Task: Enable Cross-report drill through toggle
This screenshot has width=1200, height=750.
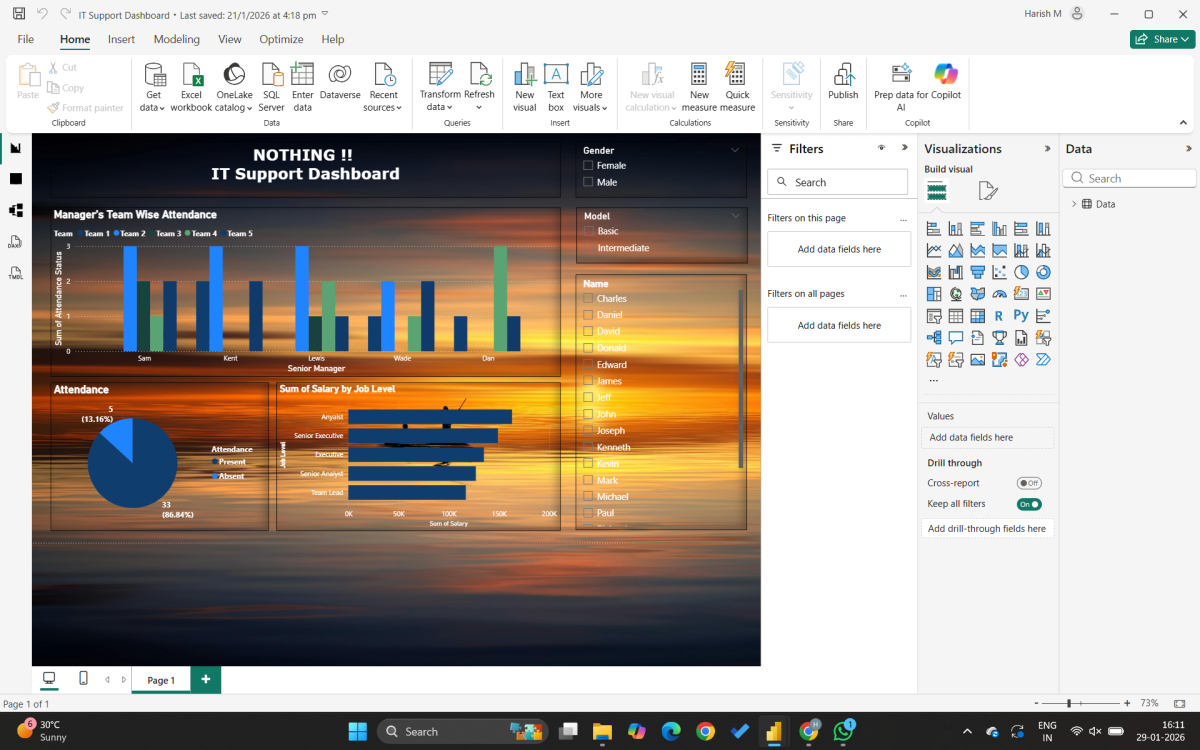Action: click(1029, 483)
